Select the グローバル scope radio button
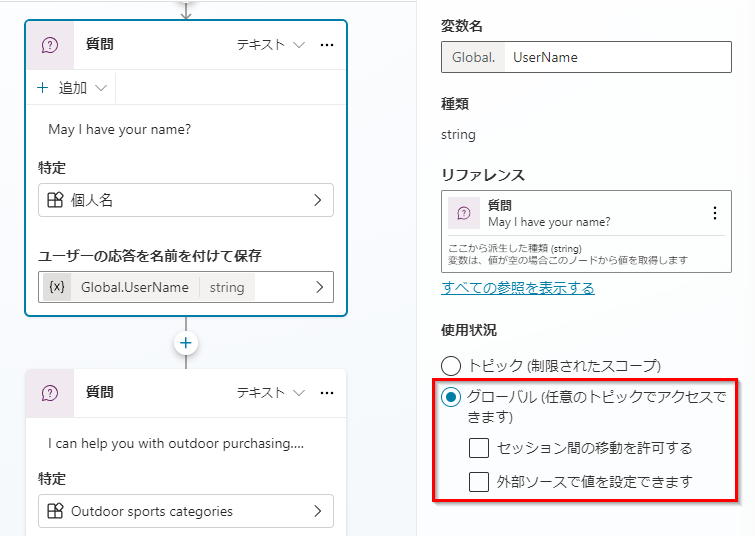The image size is (755, 536). coord(451,398)
